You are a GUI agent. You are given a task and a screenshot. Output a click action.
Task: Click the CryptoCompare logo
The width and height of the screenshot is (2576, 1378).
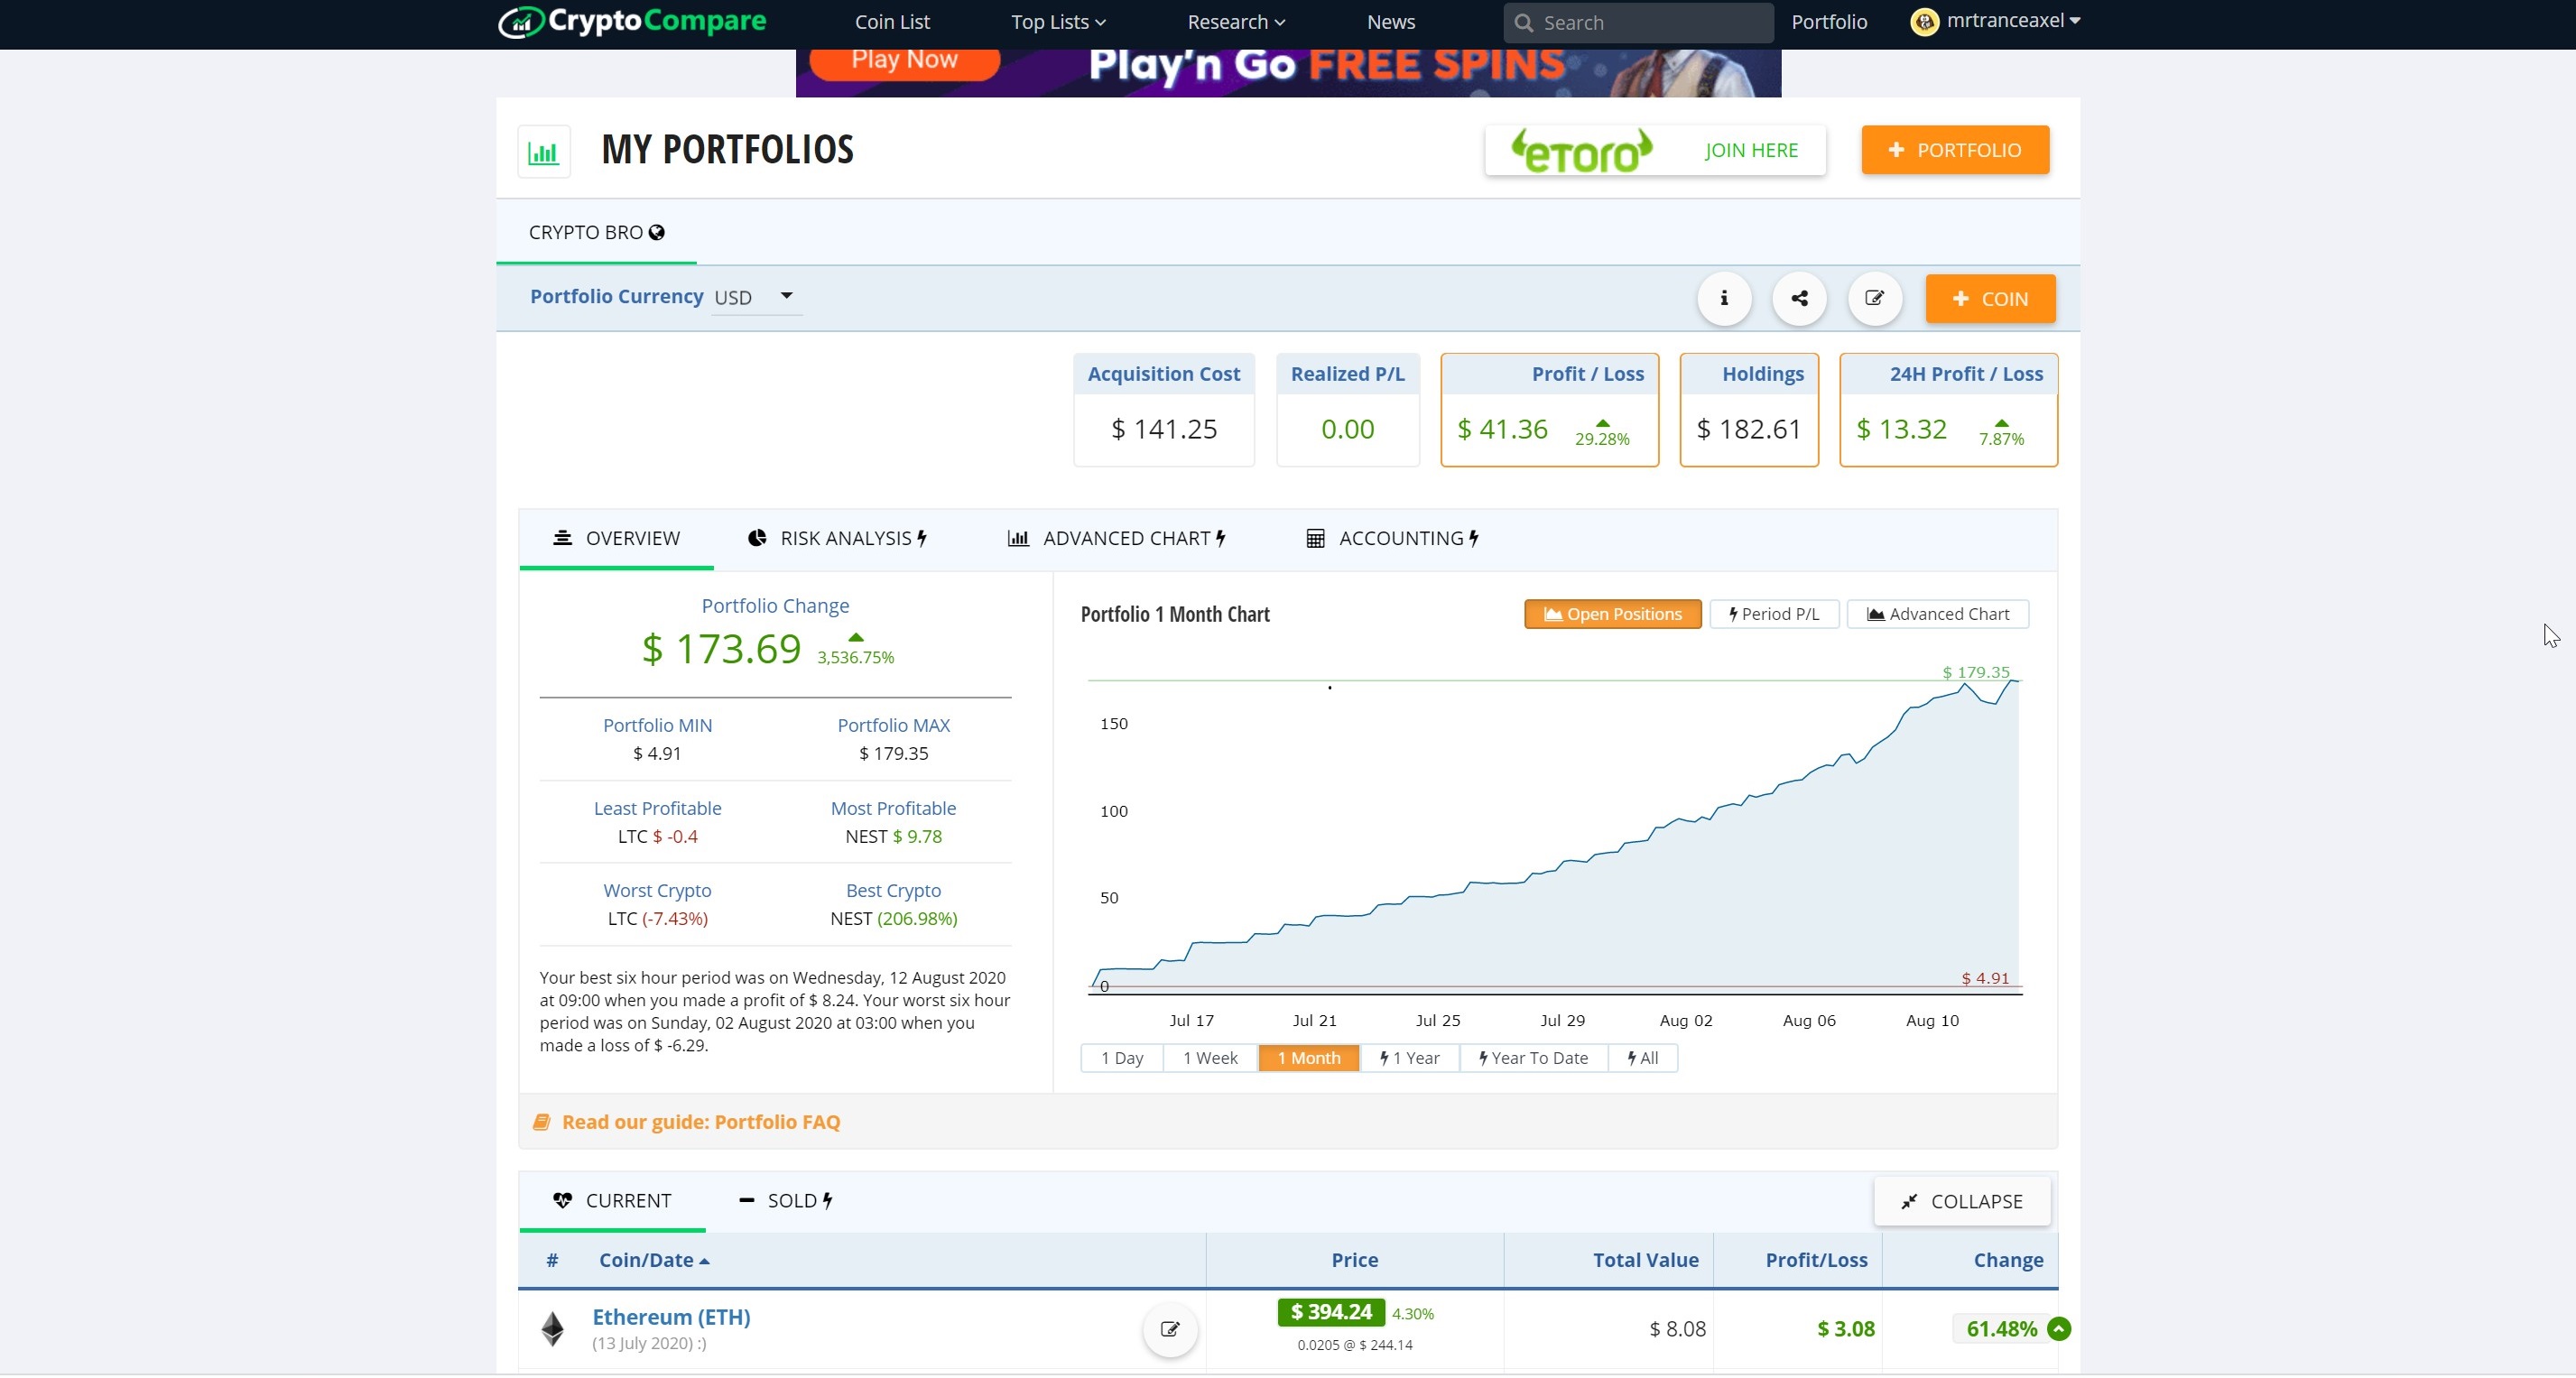coord(632,21)
